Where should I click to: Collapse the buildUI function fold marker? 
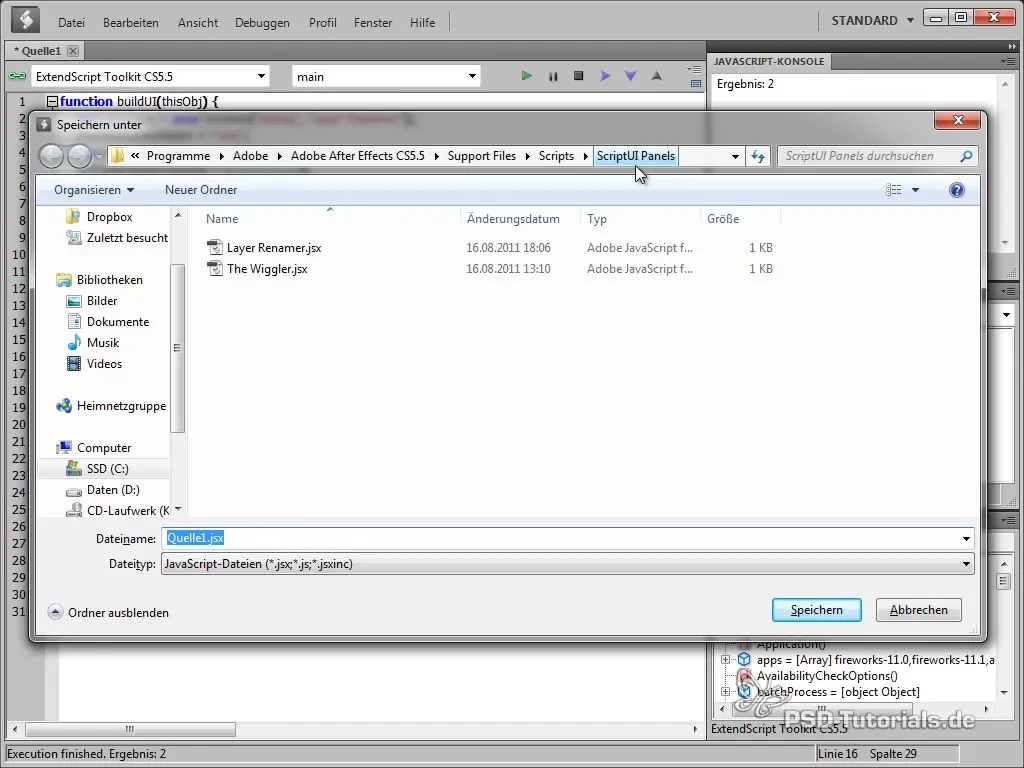click(52, 101)
